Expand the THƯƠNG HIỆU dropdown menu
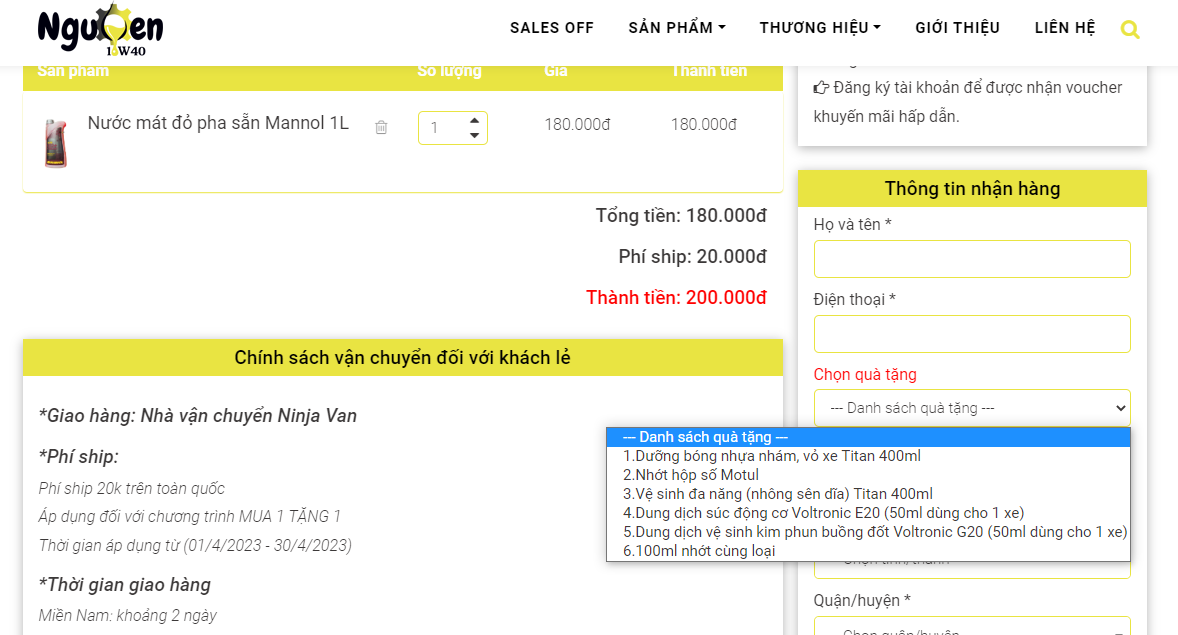1178x635 pixels. [820, 28]
